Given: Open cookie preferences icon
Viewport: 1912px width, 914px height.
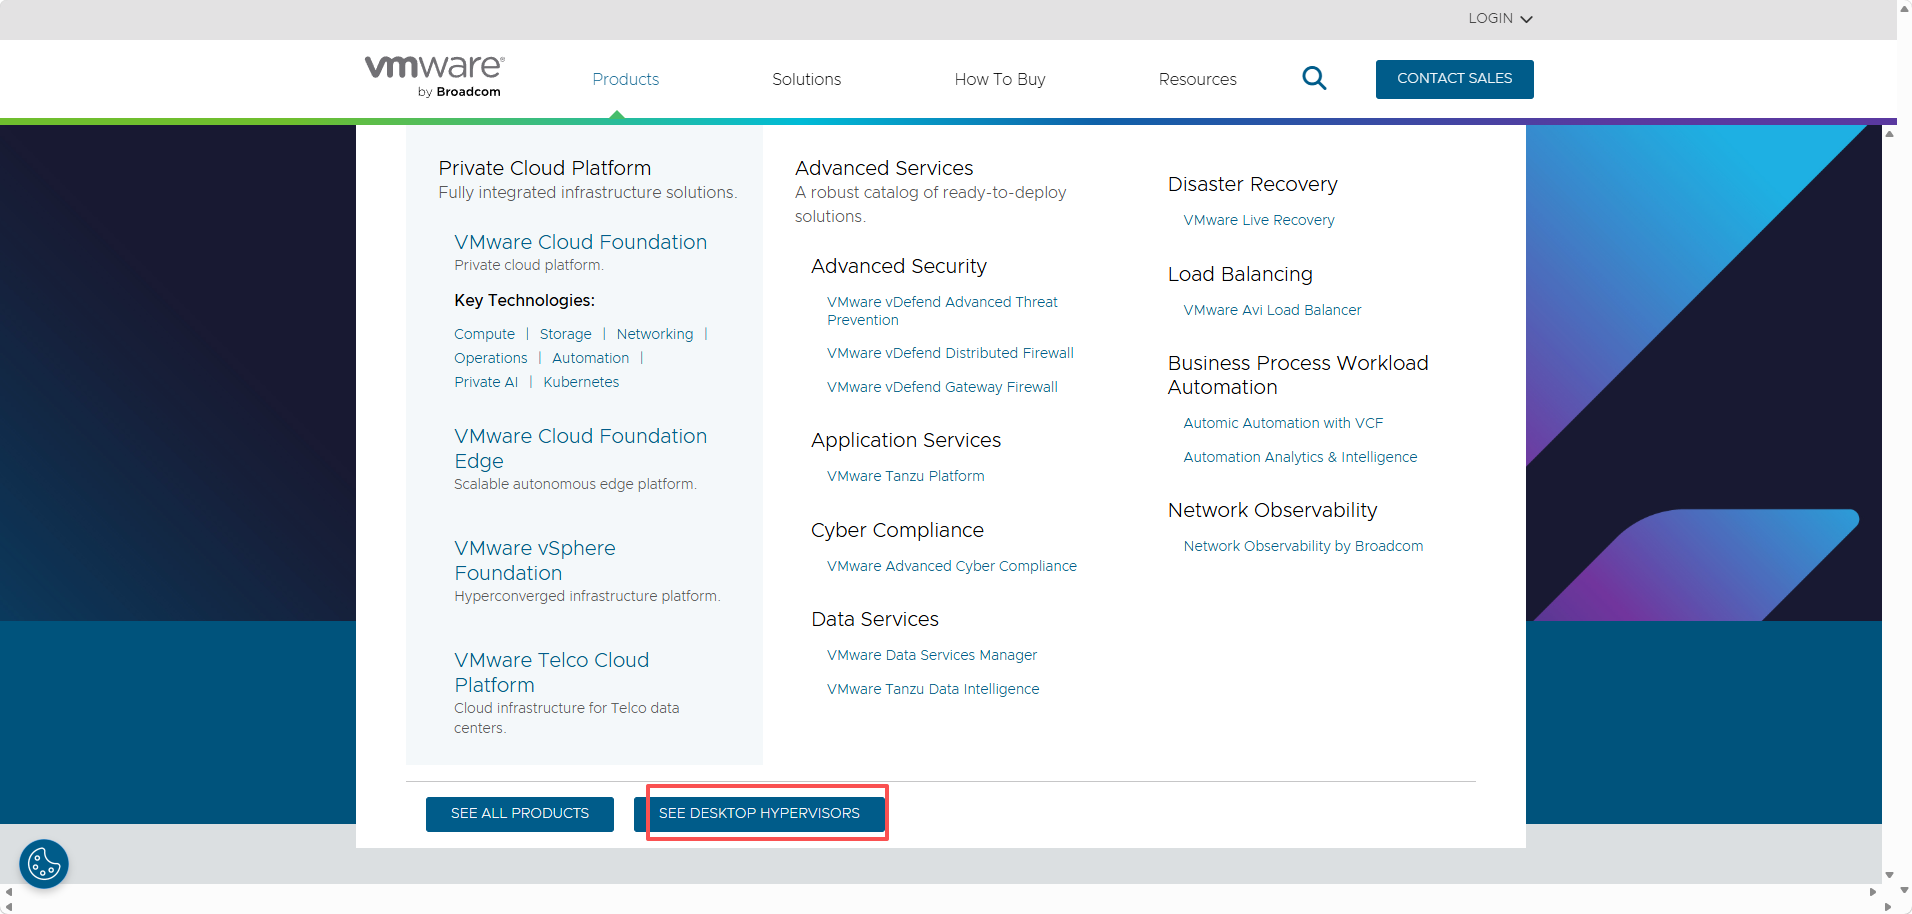Looking at the screenshot, I should [x=44, y=864].
